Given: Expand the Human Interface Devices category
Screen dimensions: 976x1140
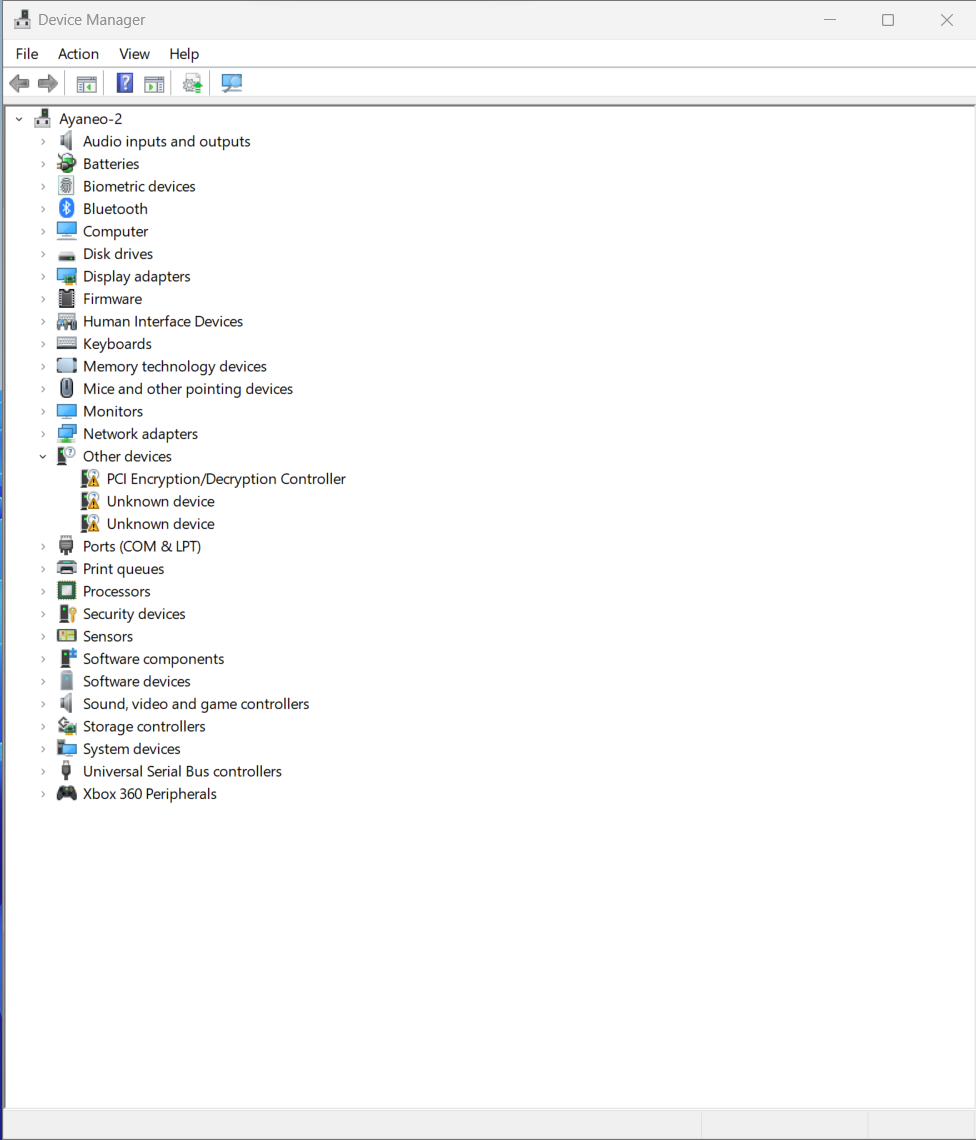Looking at the screenshot, I should coord(43,322).
